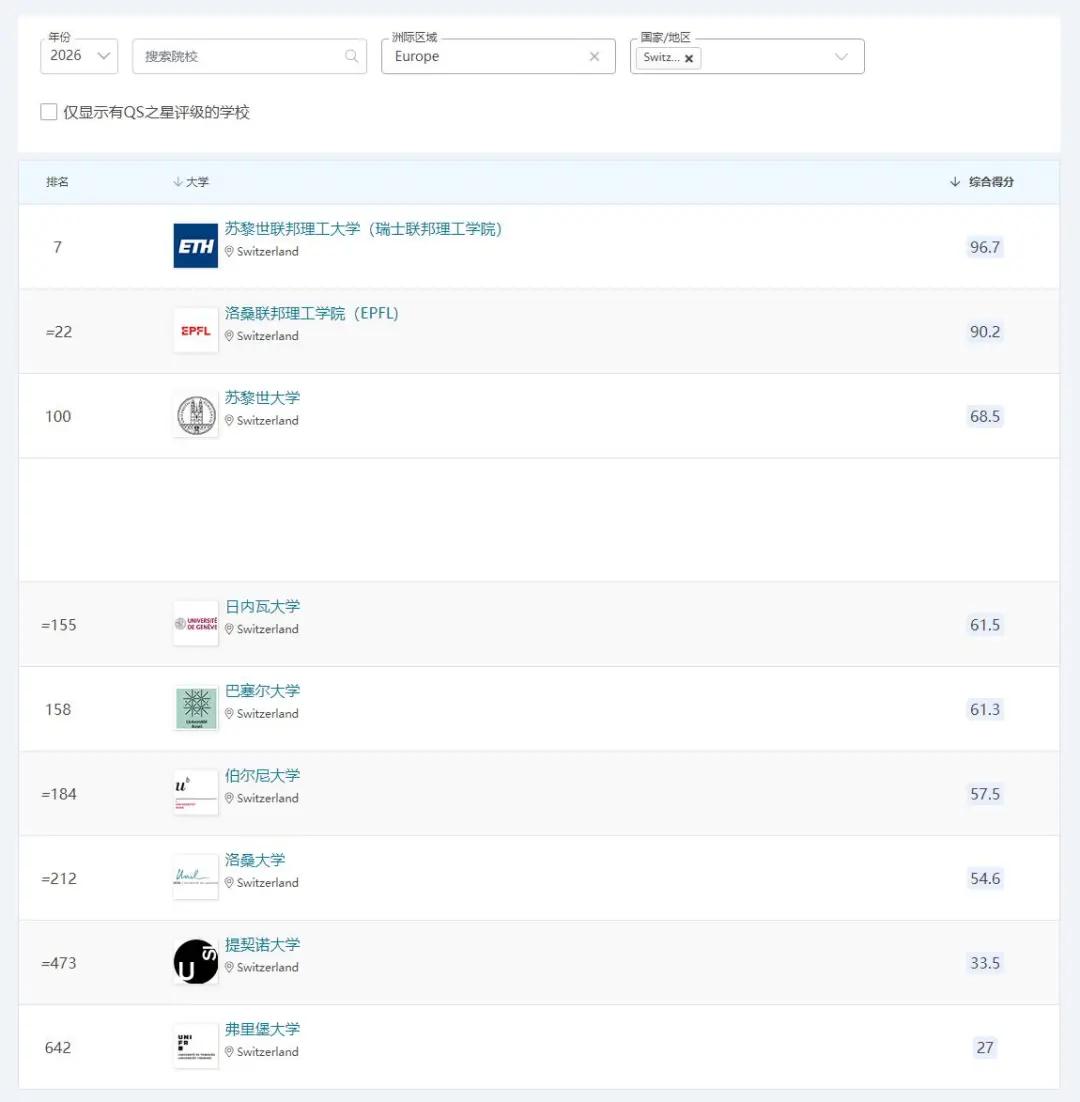Open 伯尔尼大学 link
1080x1102 pixels.
[x=262, y=776]
